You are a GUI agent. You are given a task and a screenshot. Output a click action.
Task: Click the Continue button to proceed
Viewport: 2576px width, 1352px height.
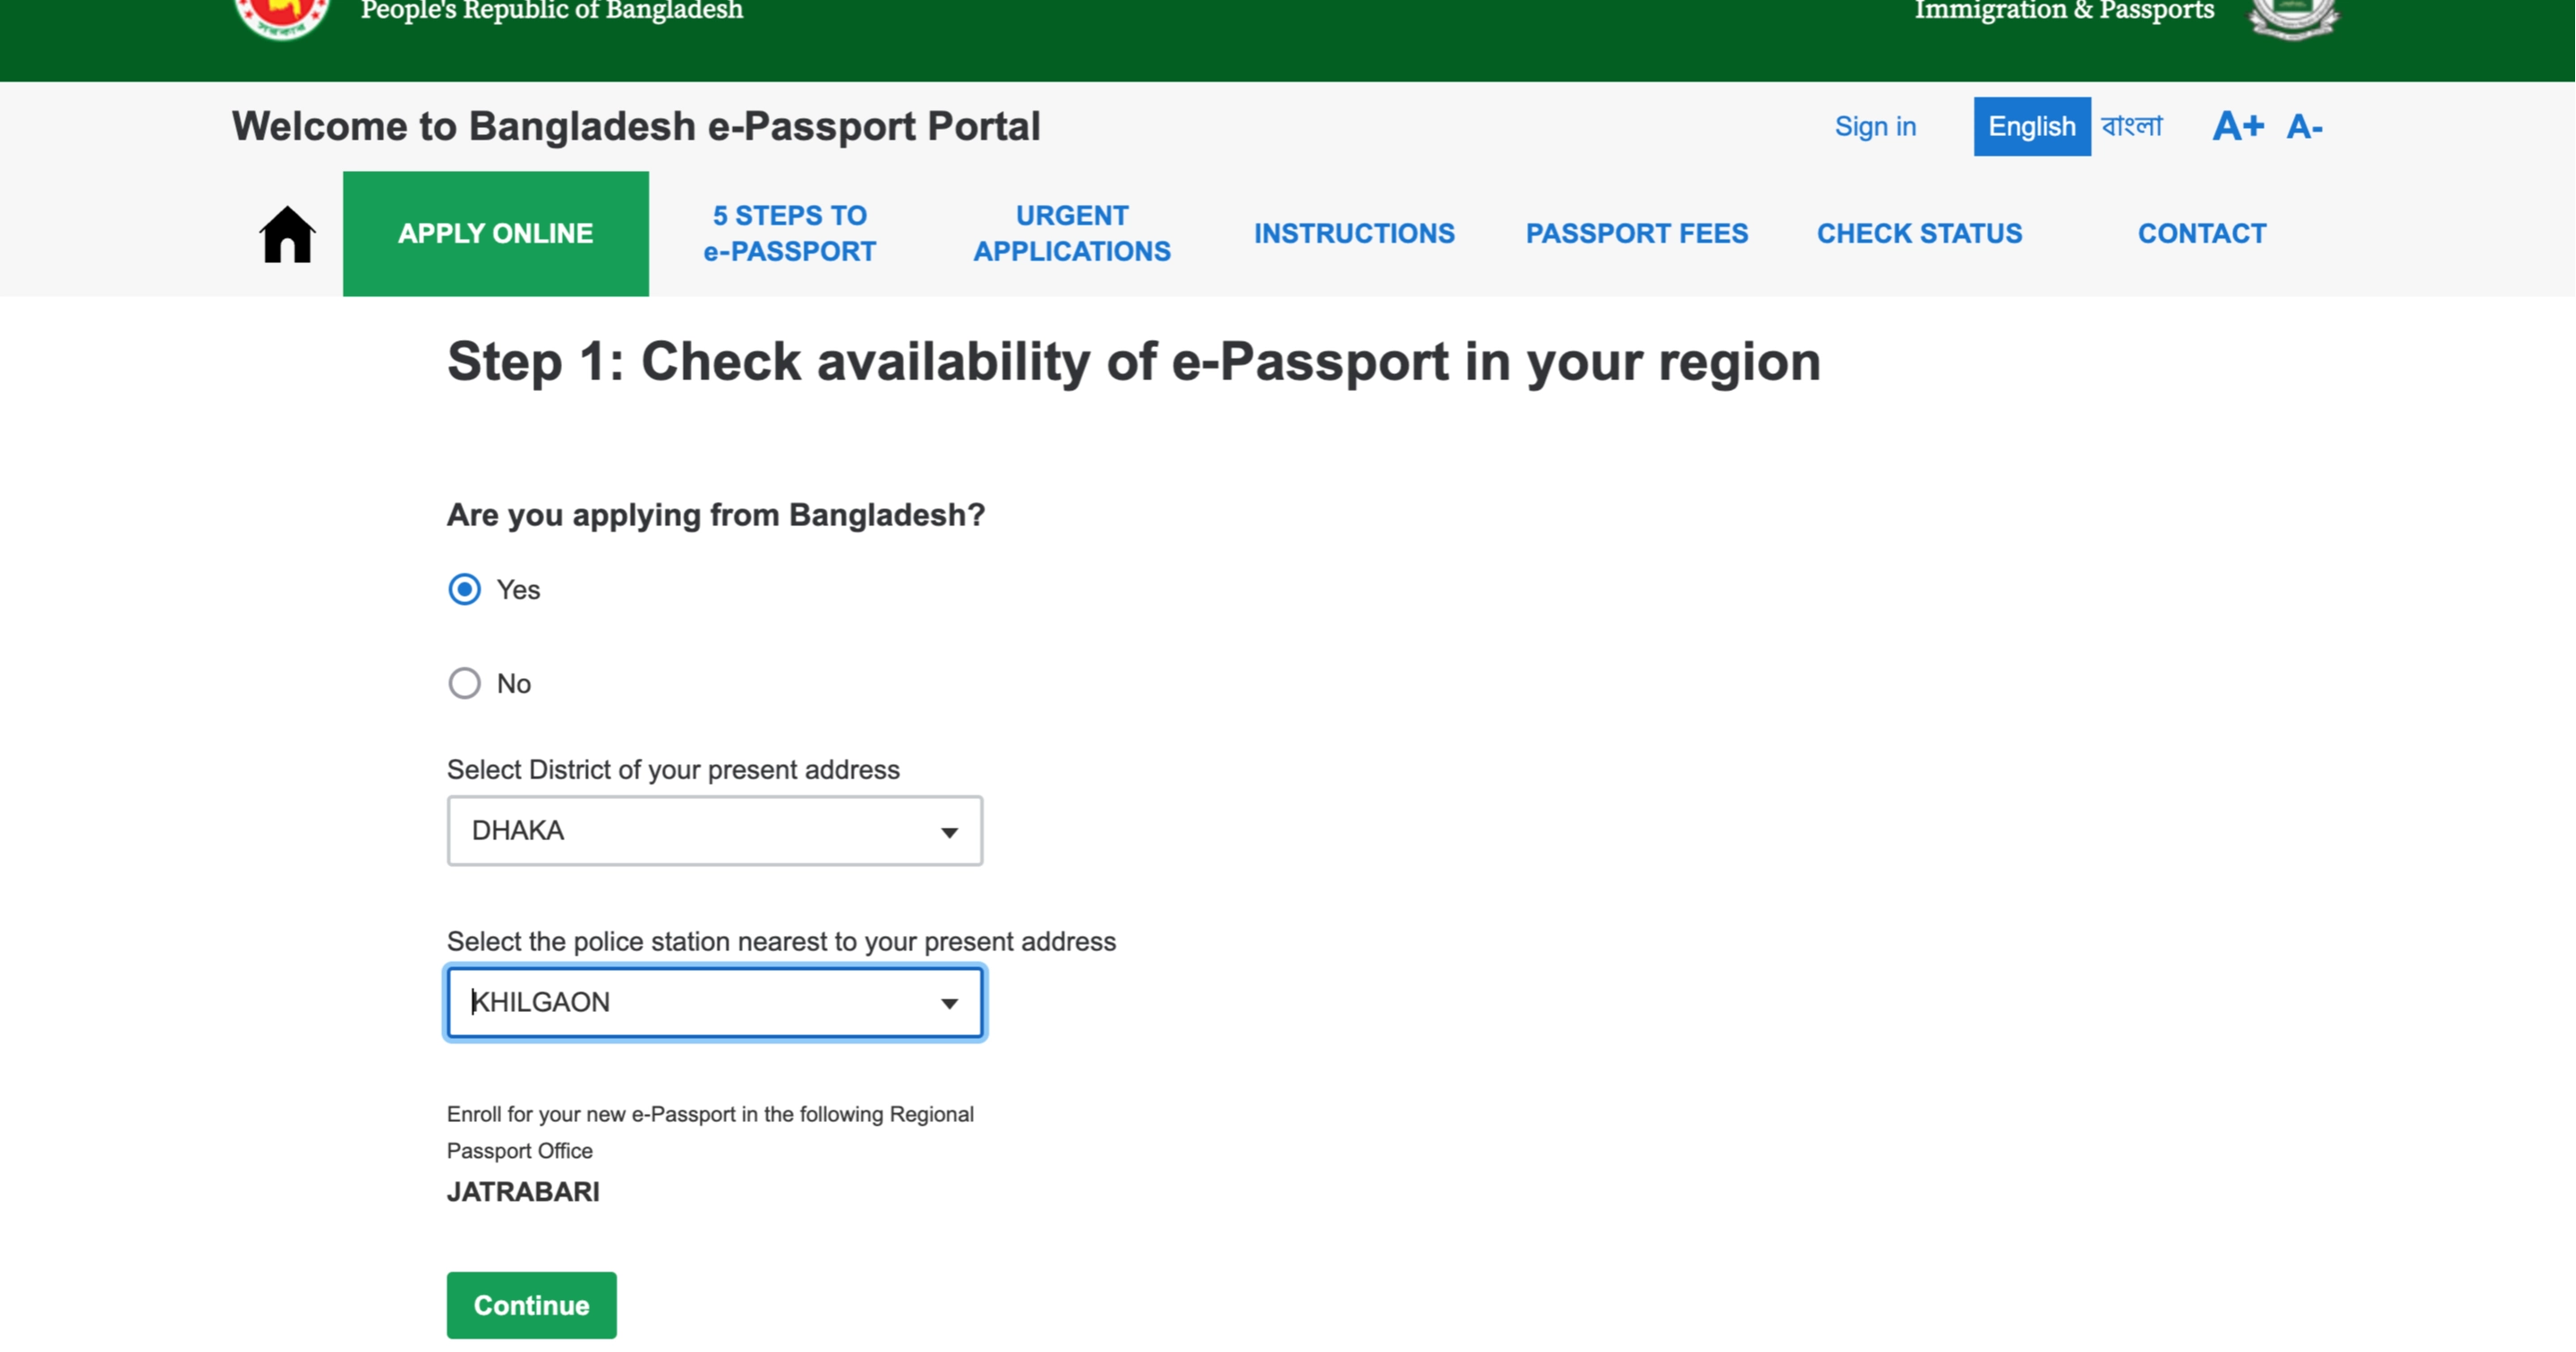532,1306
